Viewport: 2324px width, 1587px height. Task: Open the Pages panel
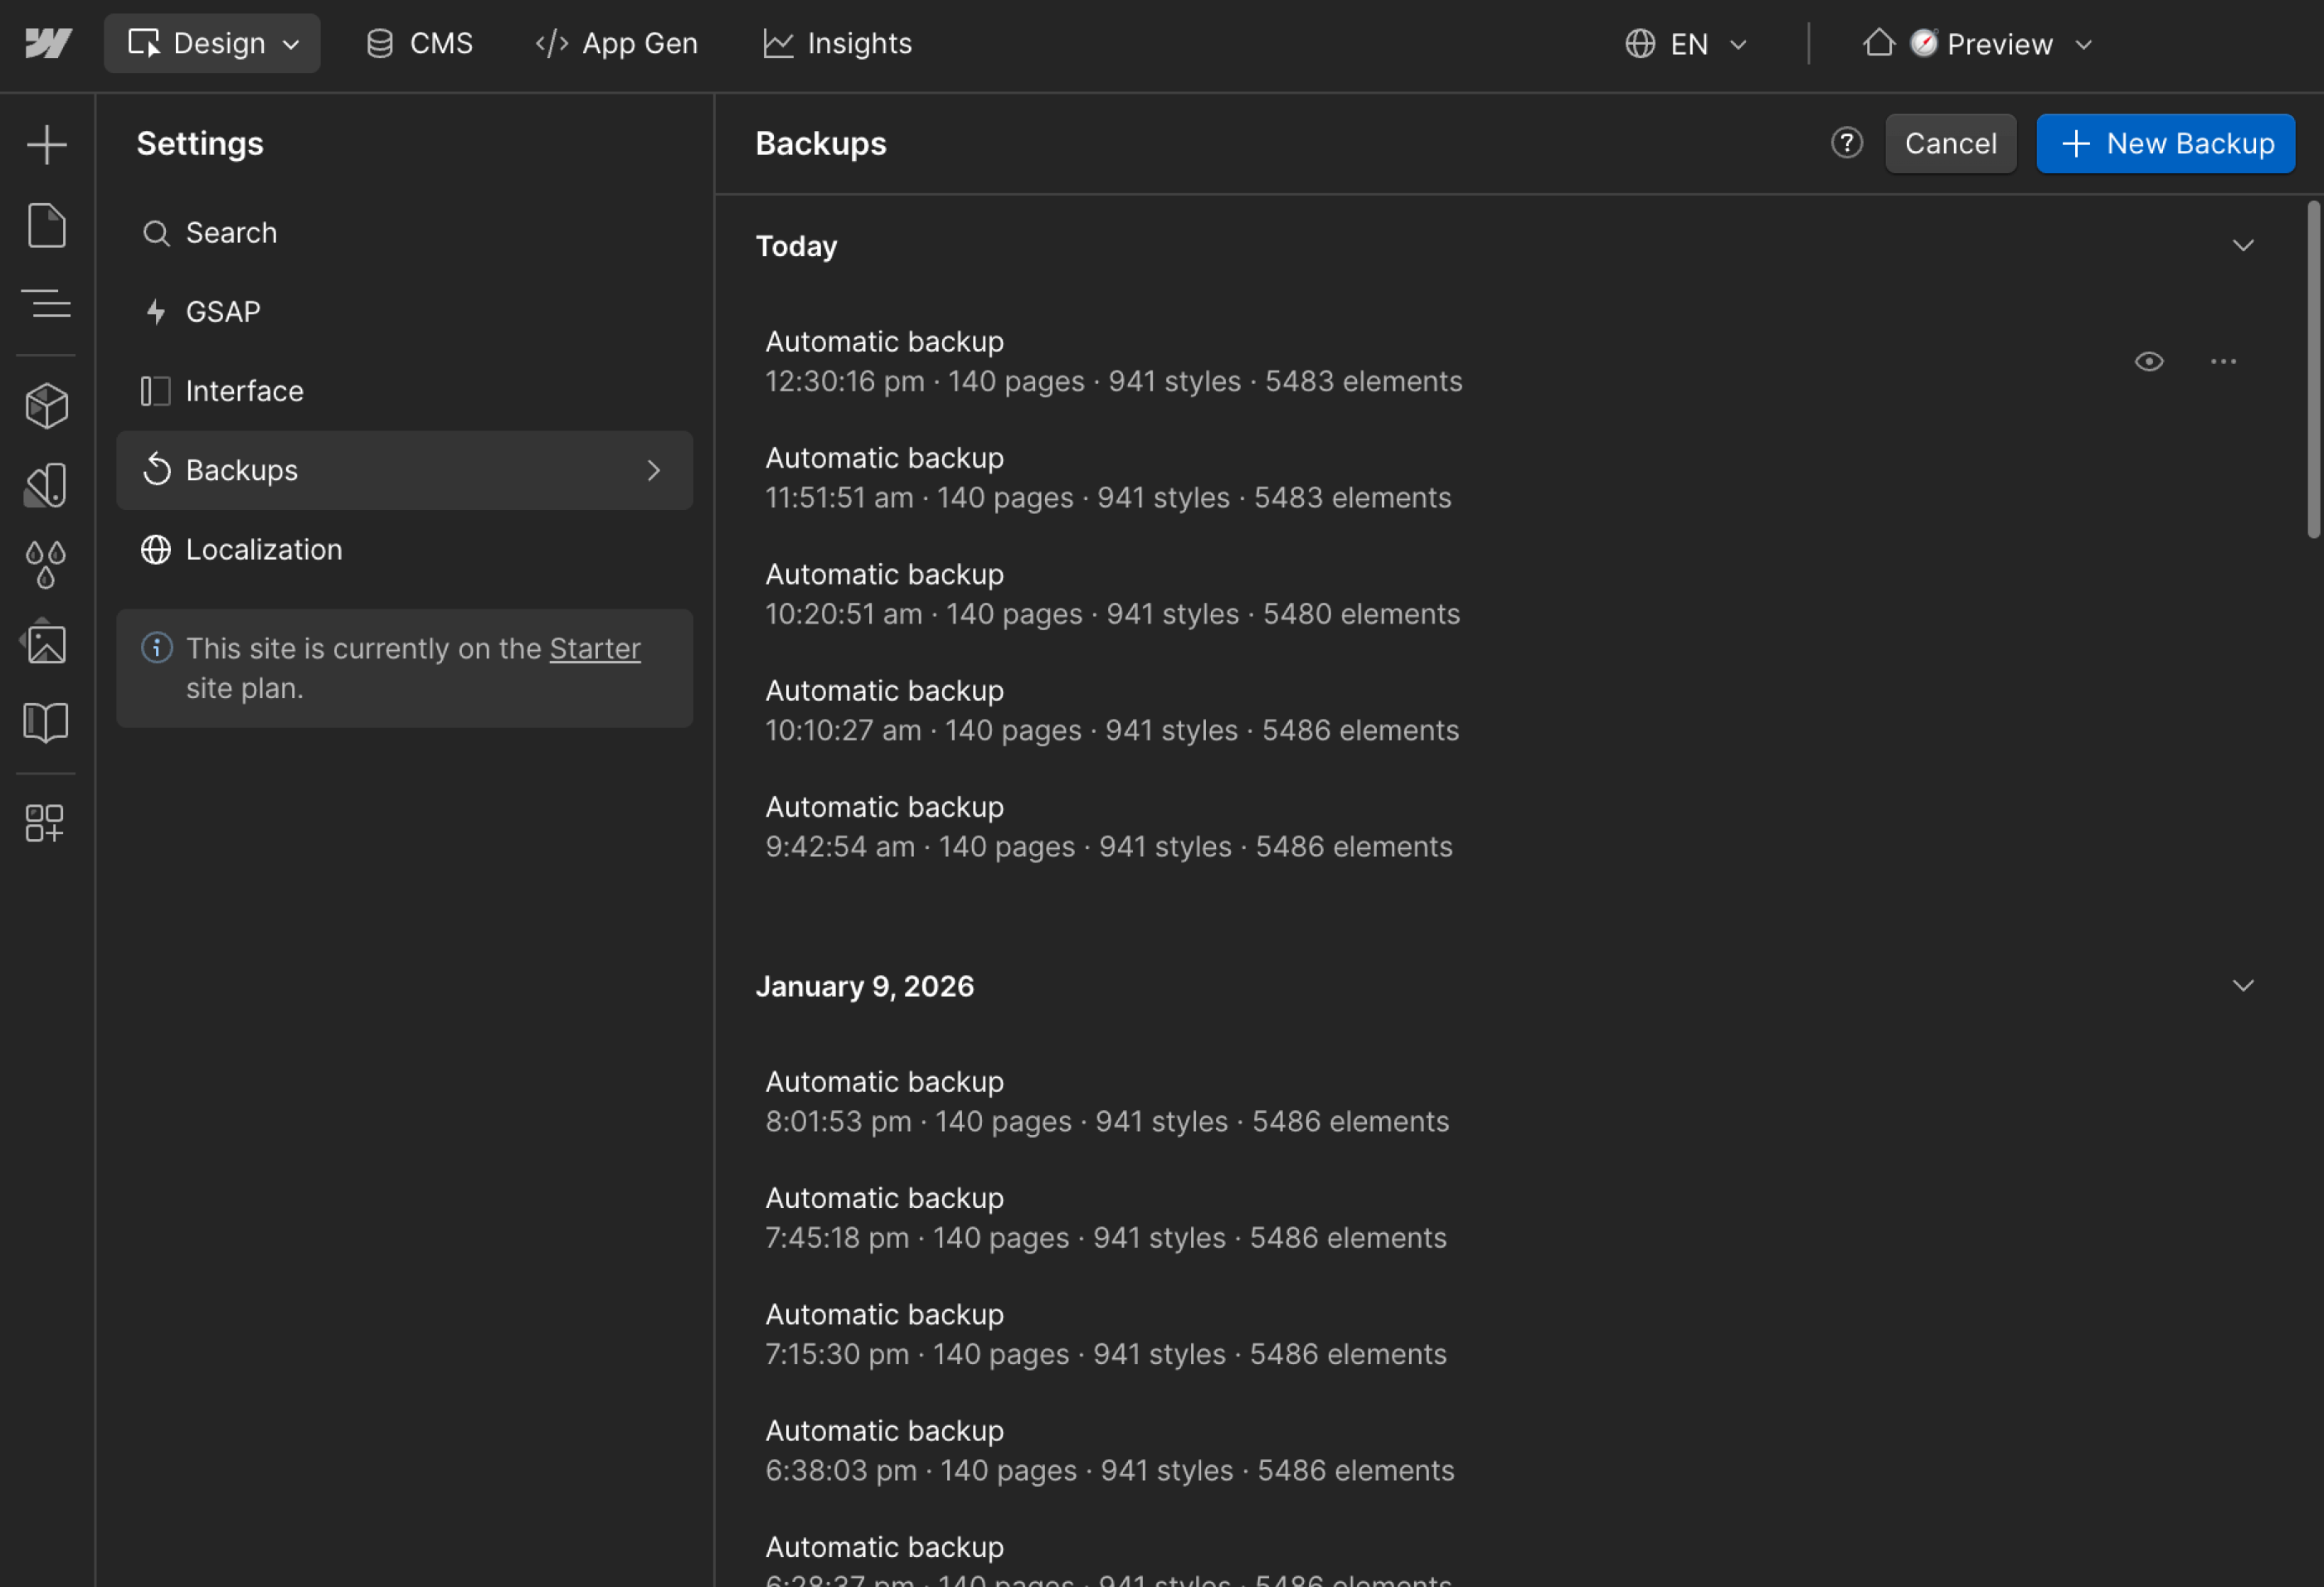point(46,225)
